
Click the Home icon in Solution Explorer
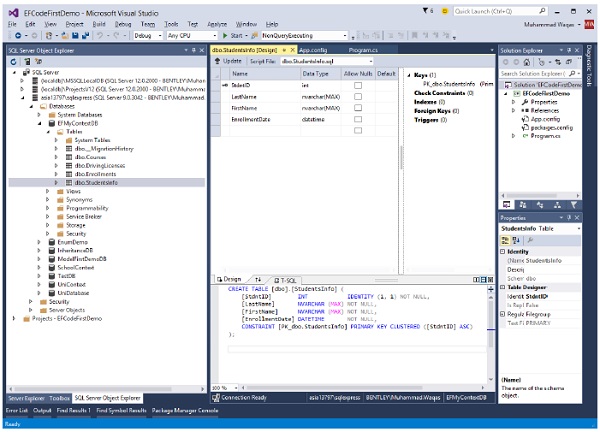(x=527, y=62)
